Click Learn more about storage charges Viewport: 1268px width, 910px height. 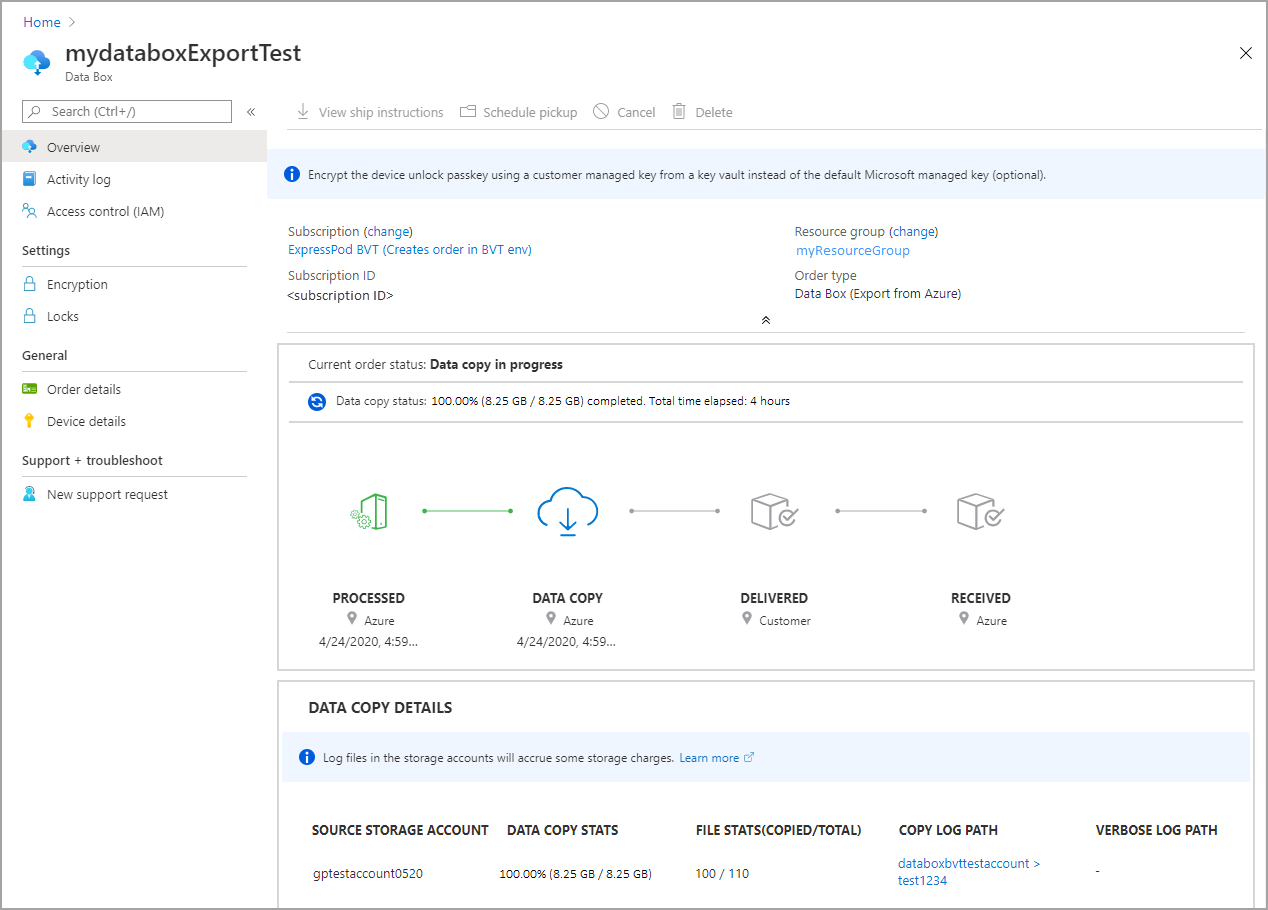coord(710,757)
